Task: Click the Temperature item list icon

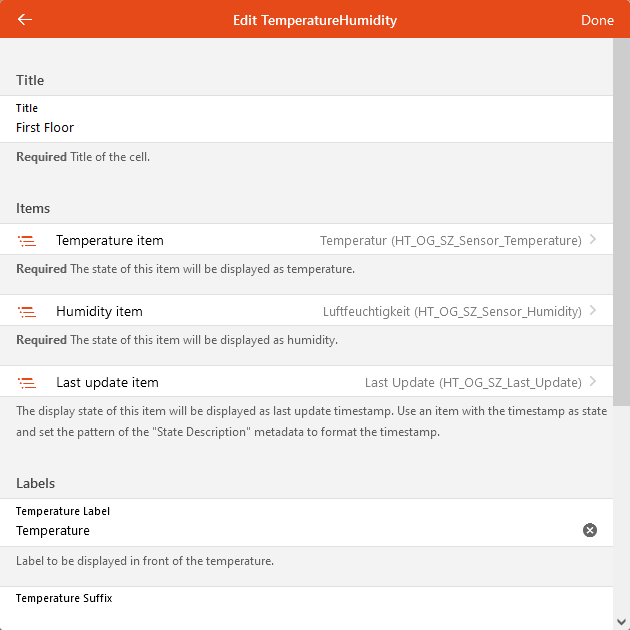Action: [27, 241]
